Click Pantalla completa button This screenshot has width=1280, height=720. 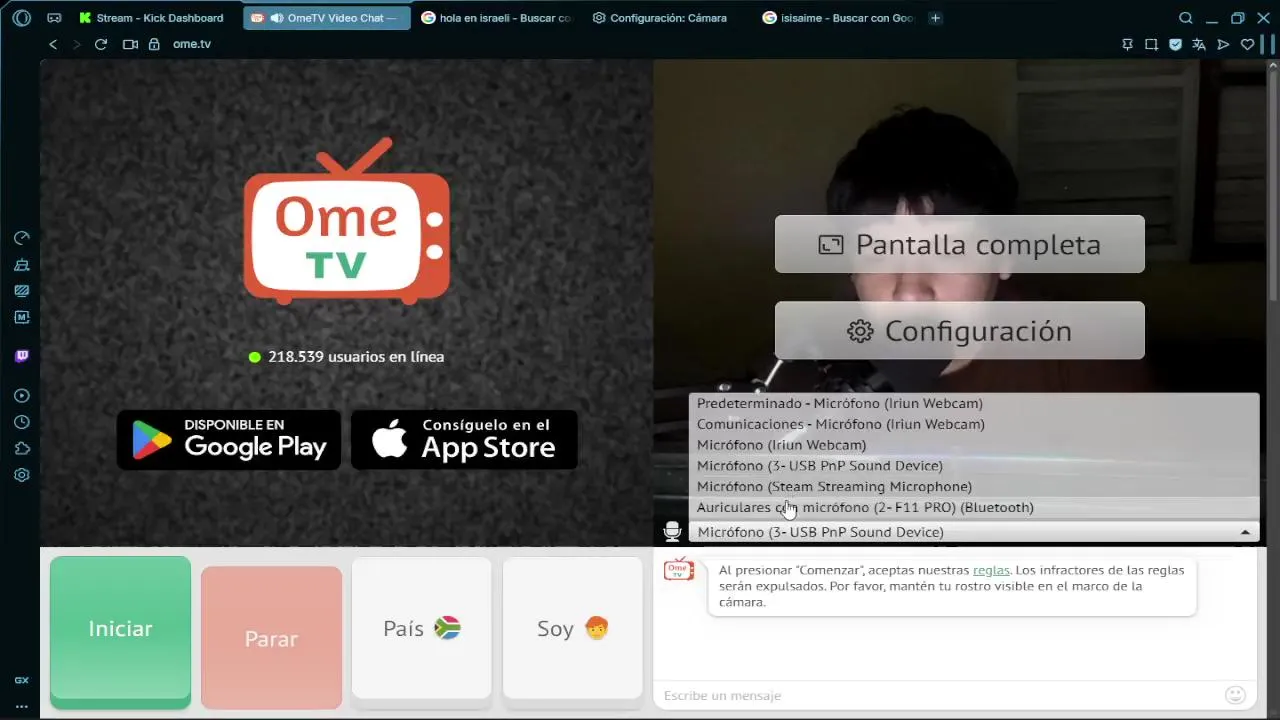(960, 244)
